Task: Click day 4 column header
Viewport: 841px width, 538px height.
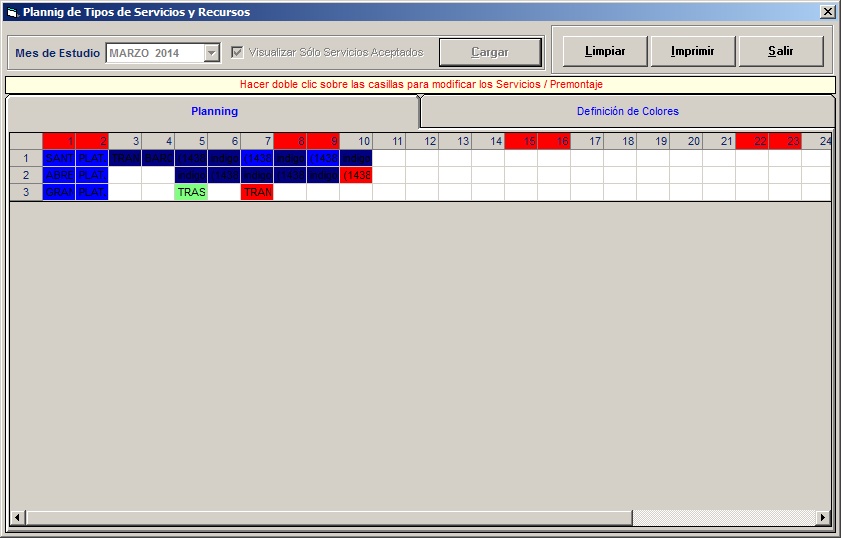Action: coord(158,141)
